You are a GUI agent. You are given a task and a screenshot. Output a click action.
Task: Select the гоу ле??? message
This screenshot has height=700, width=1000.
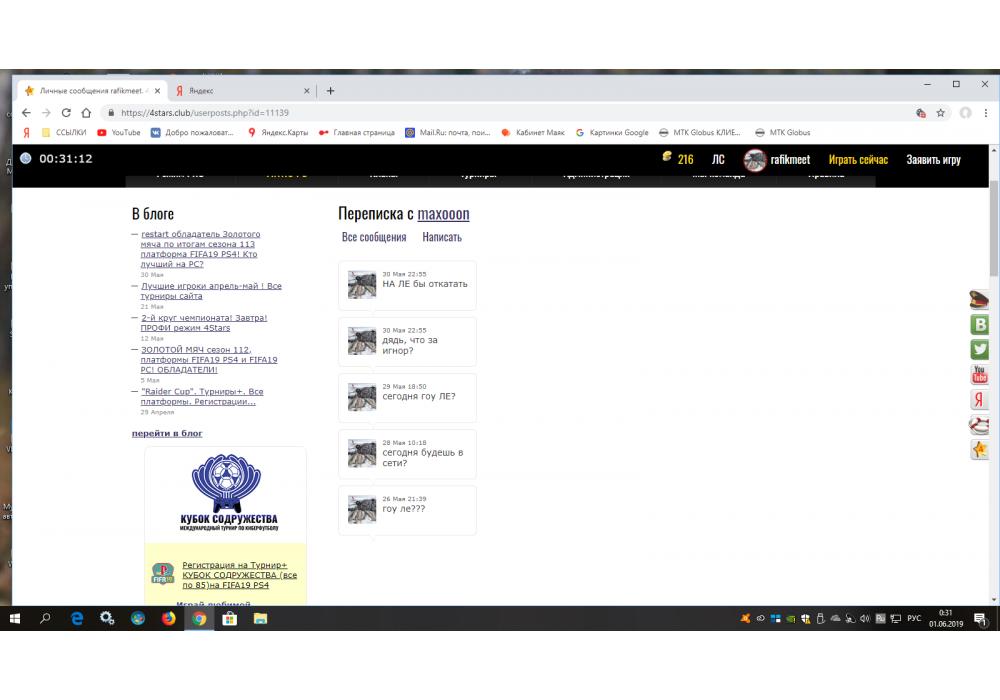click(407, 510)
